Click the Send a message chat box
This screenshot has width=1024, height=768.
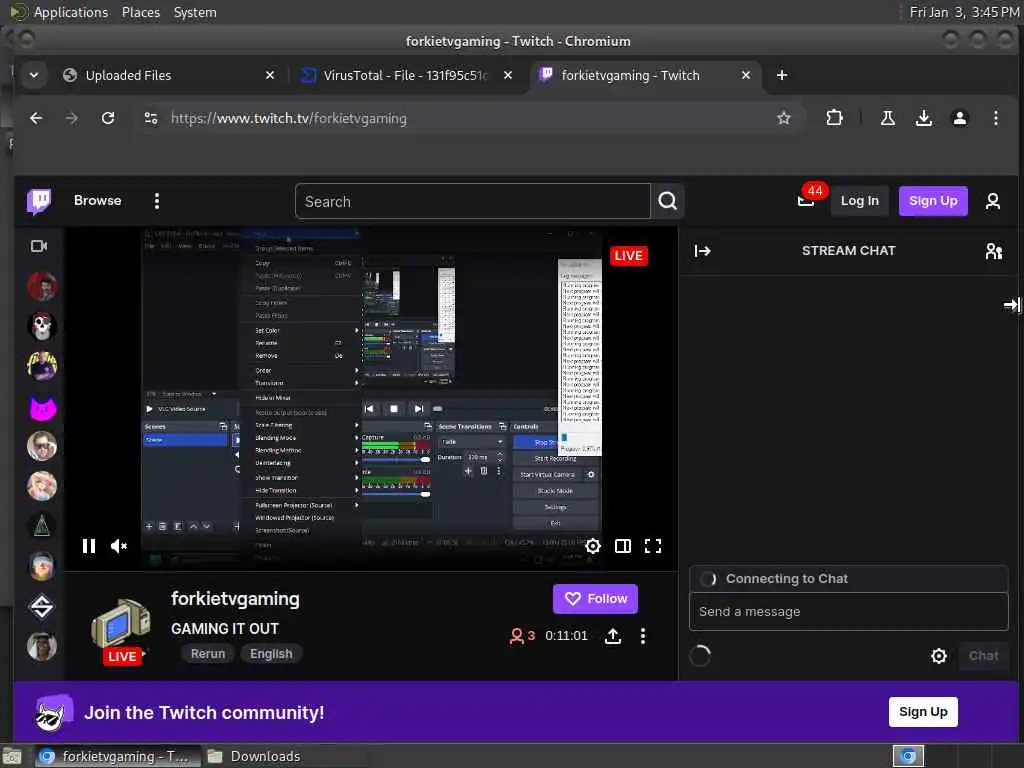tap(848, 612)
